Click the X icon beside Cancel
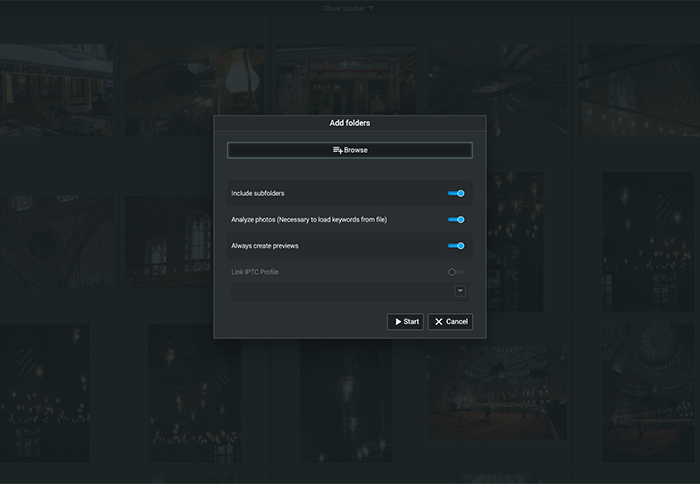 click(438, 322)
